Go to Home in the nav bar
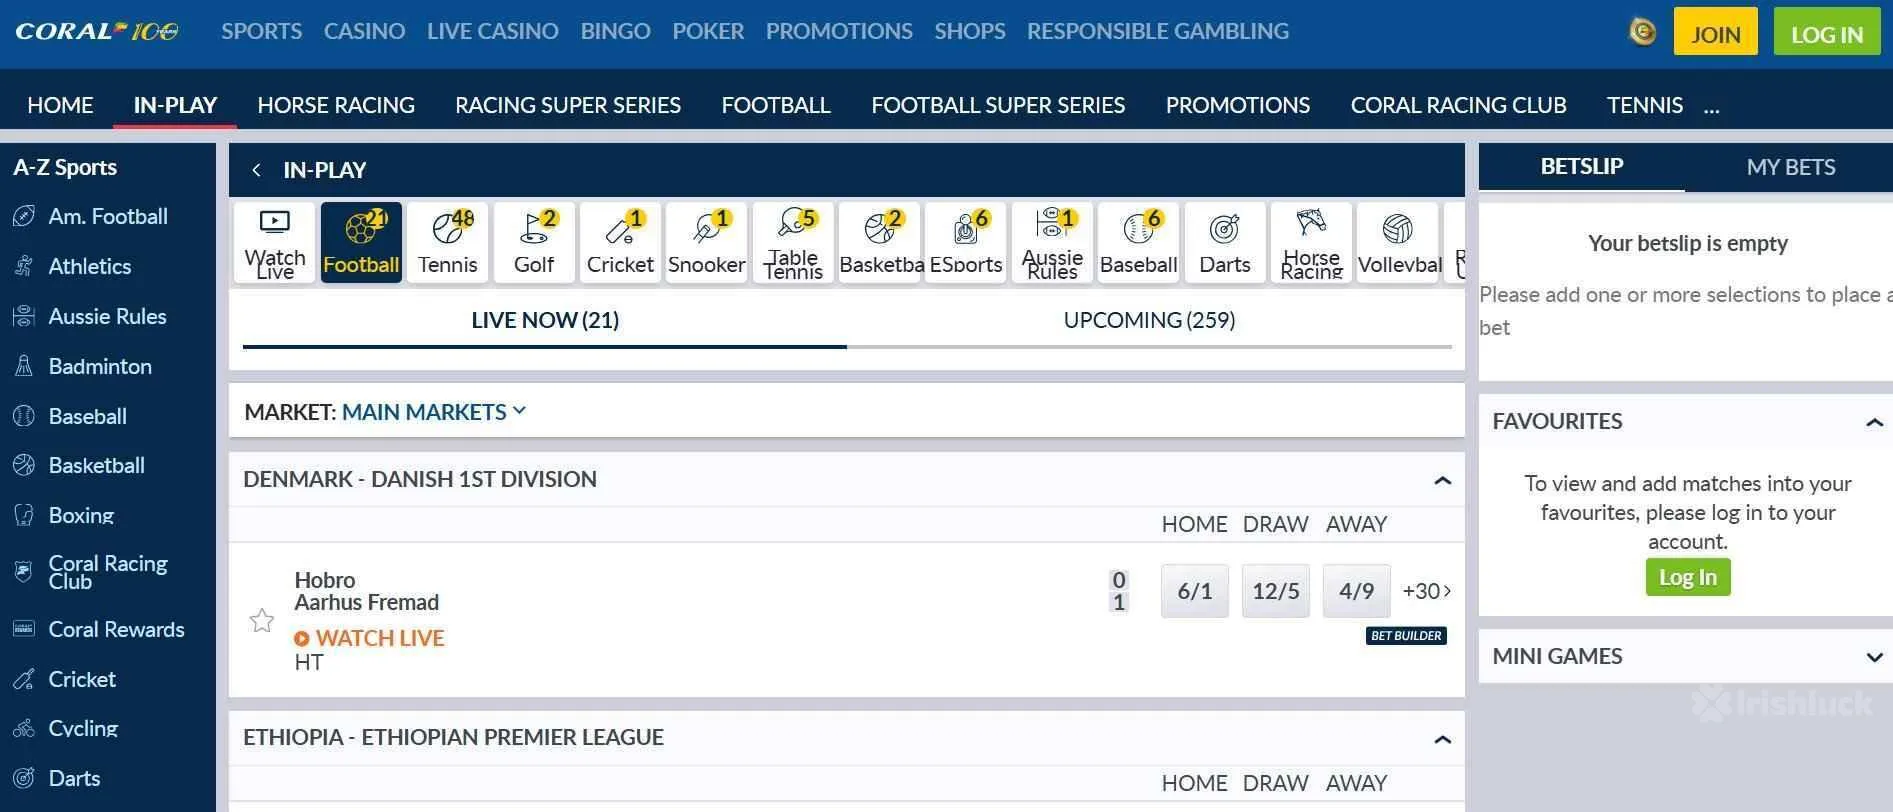 point(60,105)
